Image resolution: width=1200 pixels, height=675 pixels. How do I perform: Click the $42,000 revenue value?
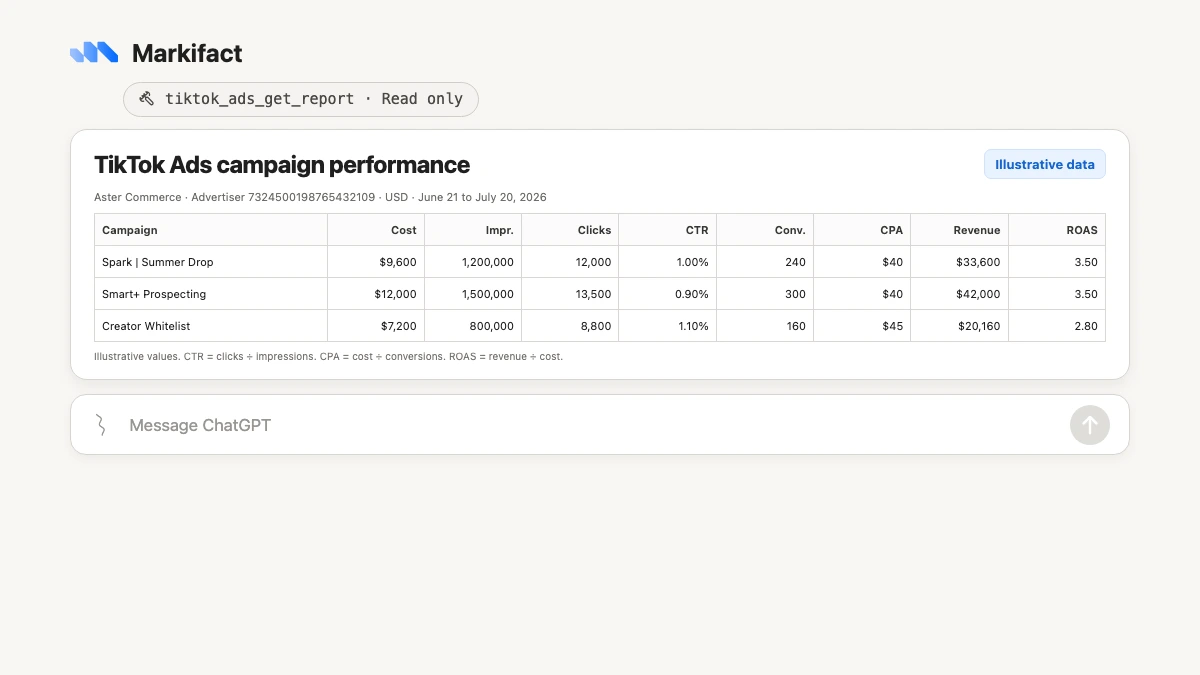(978, 294)
